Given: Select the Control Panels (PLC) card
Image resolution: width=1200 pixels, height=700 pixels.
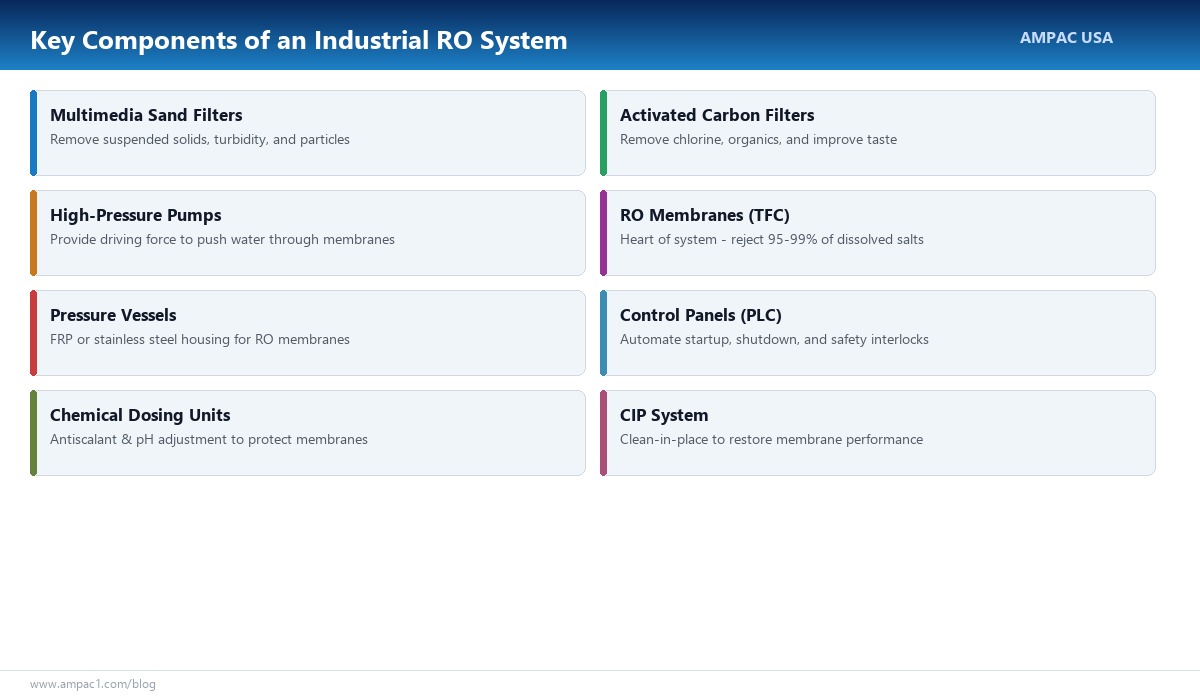Looking at the screenshot, I should click(877, 332).
